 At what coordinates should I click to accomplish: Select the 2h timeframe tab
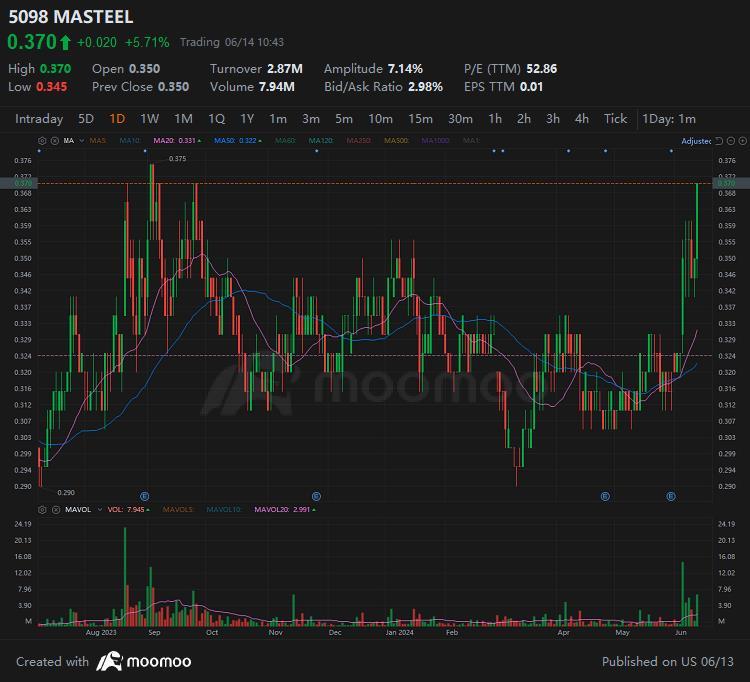click(x=524, y=119)
